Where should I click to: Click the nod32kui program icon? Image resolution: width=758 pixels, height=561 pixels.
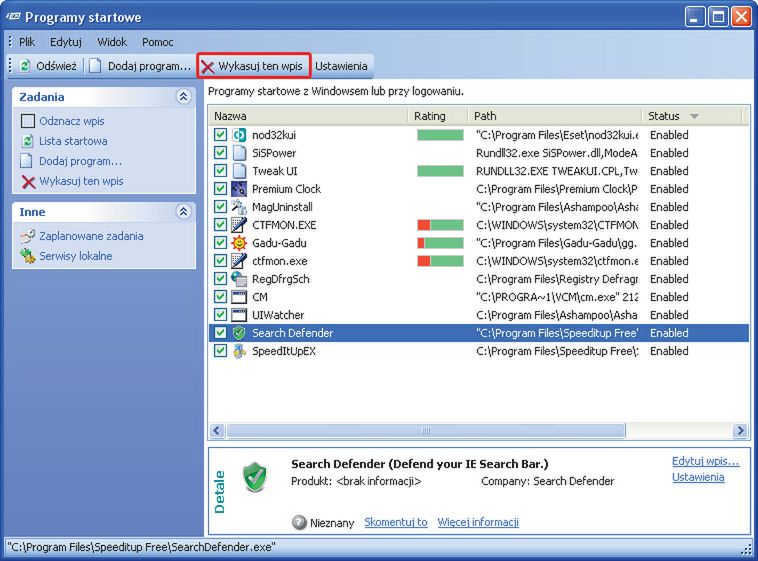point(239,135)
